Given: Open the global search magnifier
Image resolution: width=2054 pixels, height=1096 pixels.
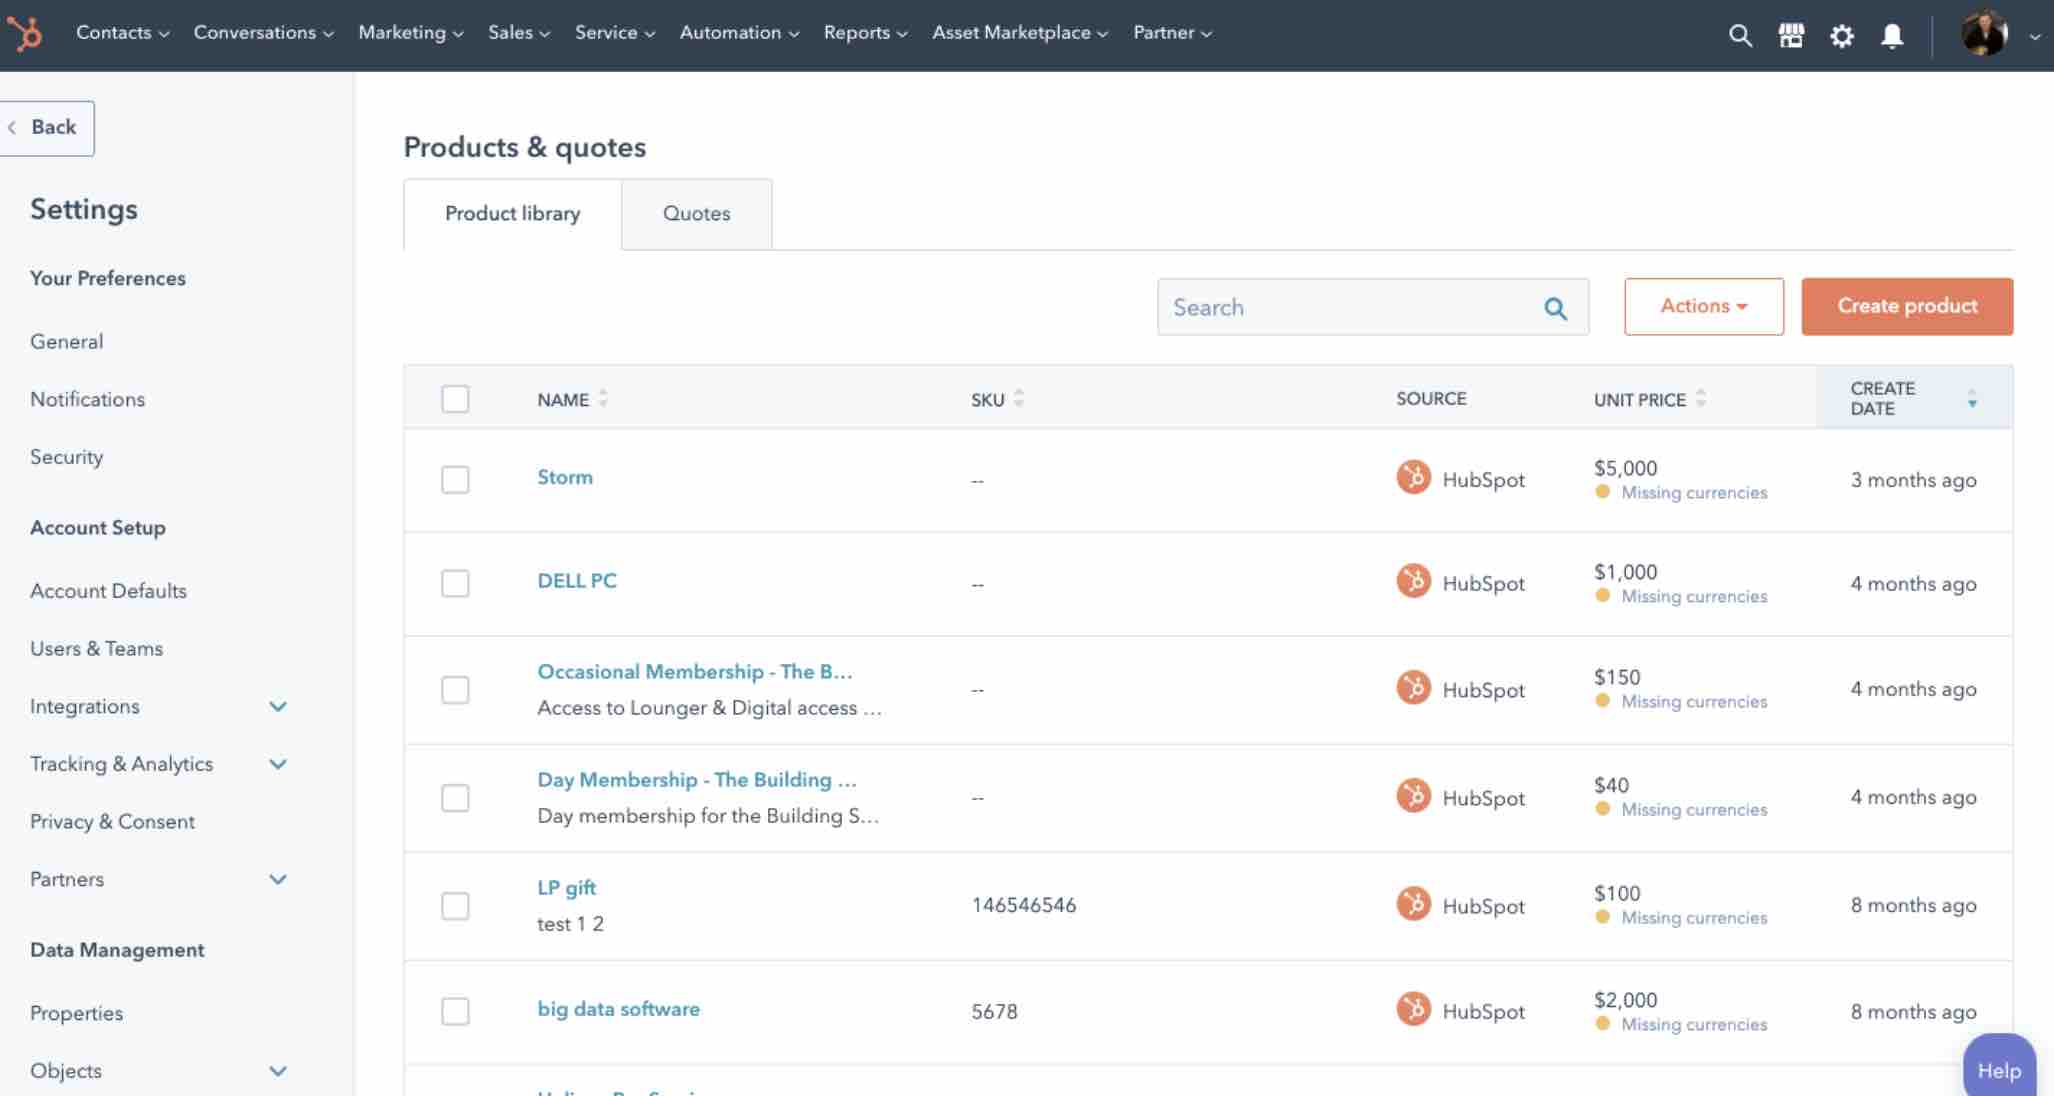Looking at the screenshot, I should pos(1740,35).
